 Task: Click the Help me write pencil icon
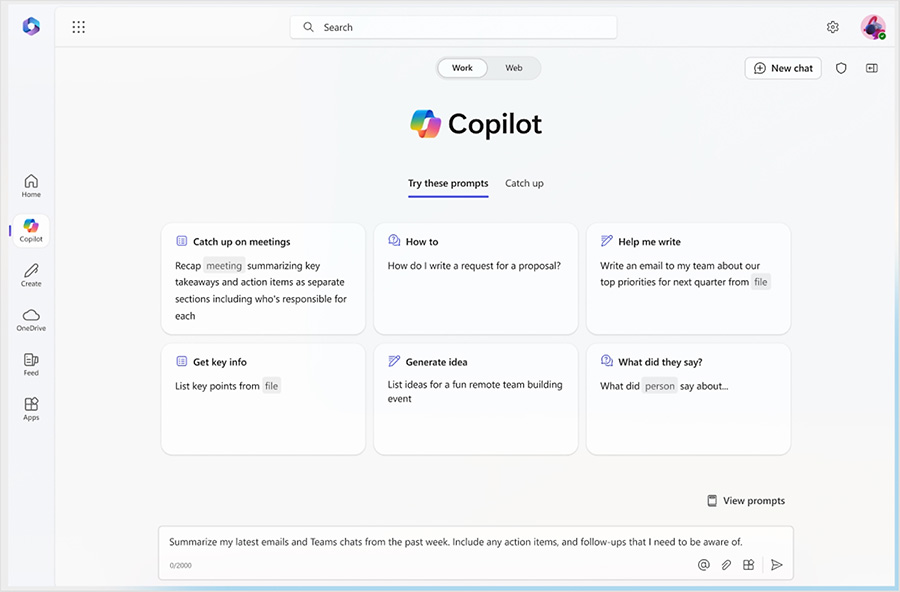607,241
